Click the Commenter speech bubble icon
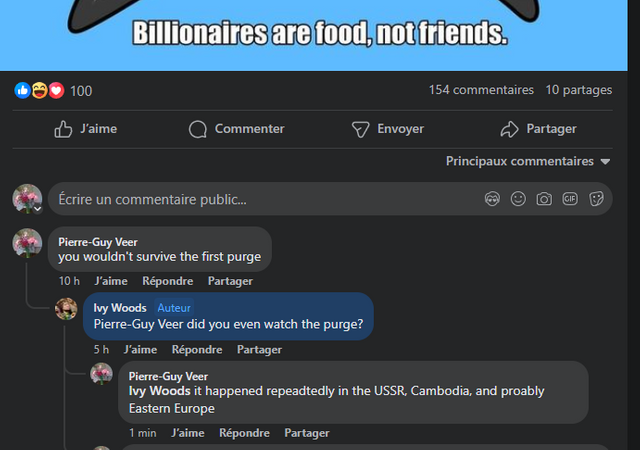This screenshot has height=450, width=640. click(198, 129)
